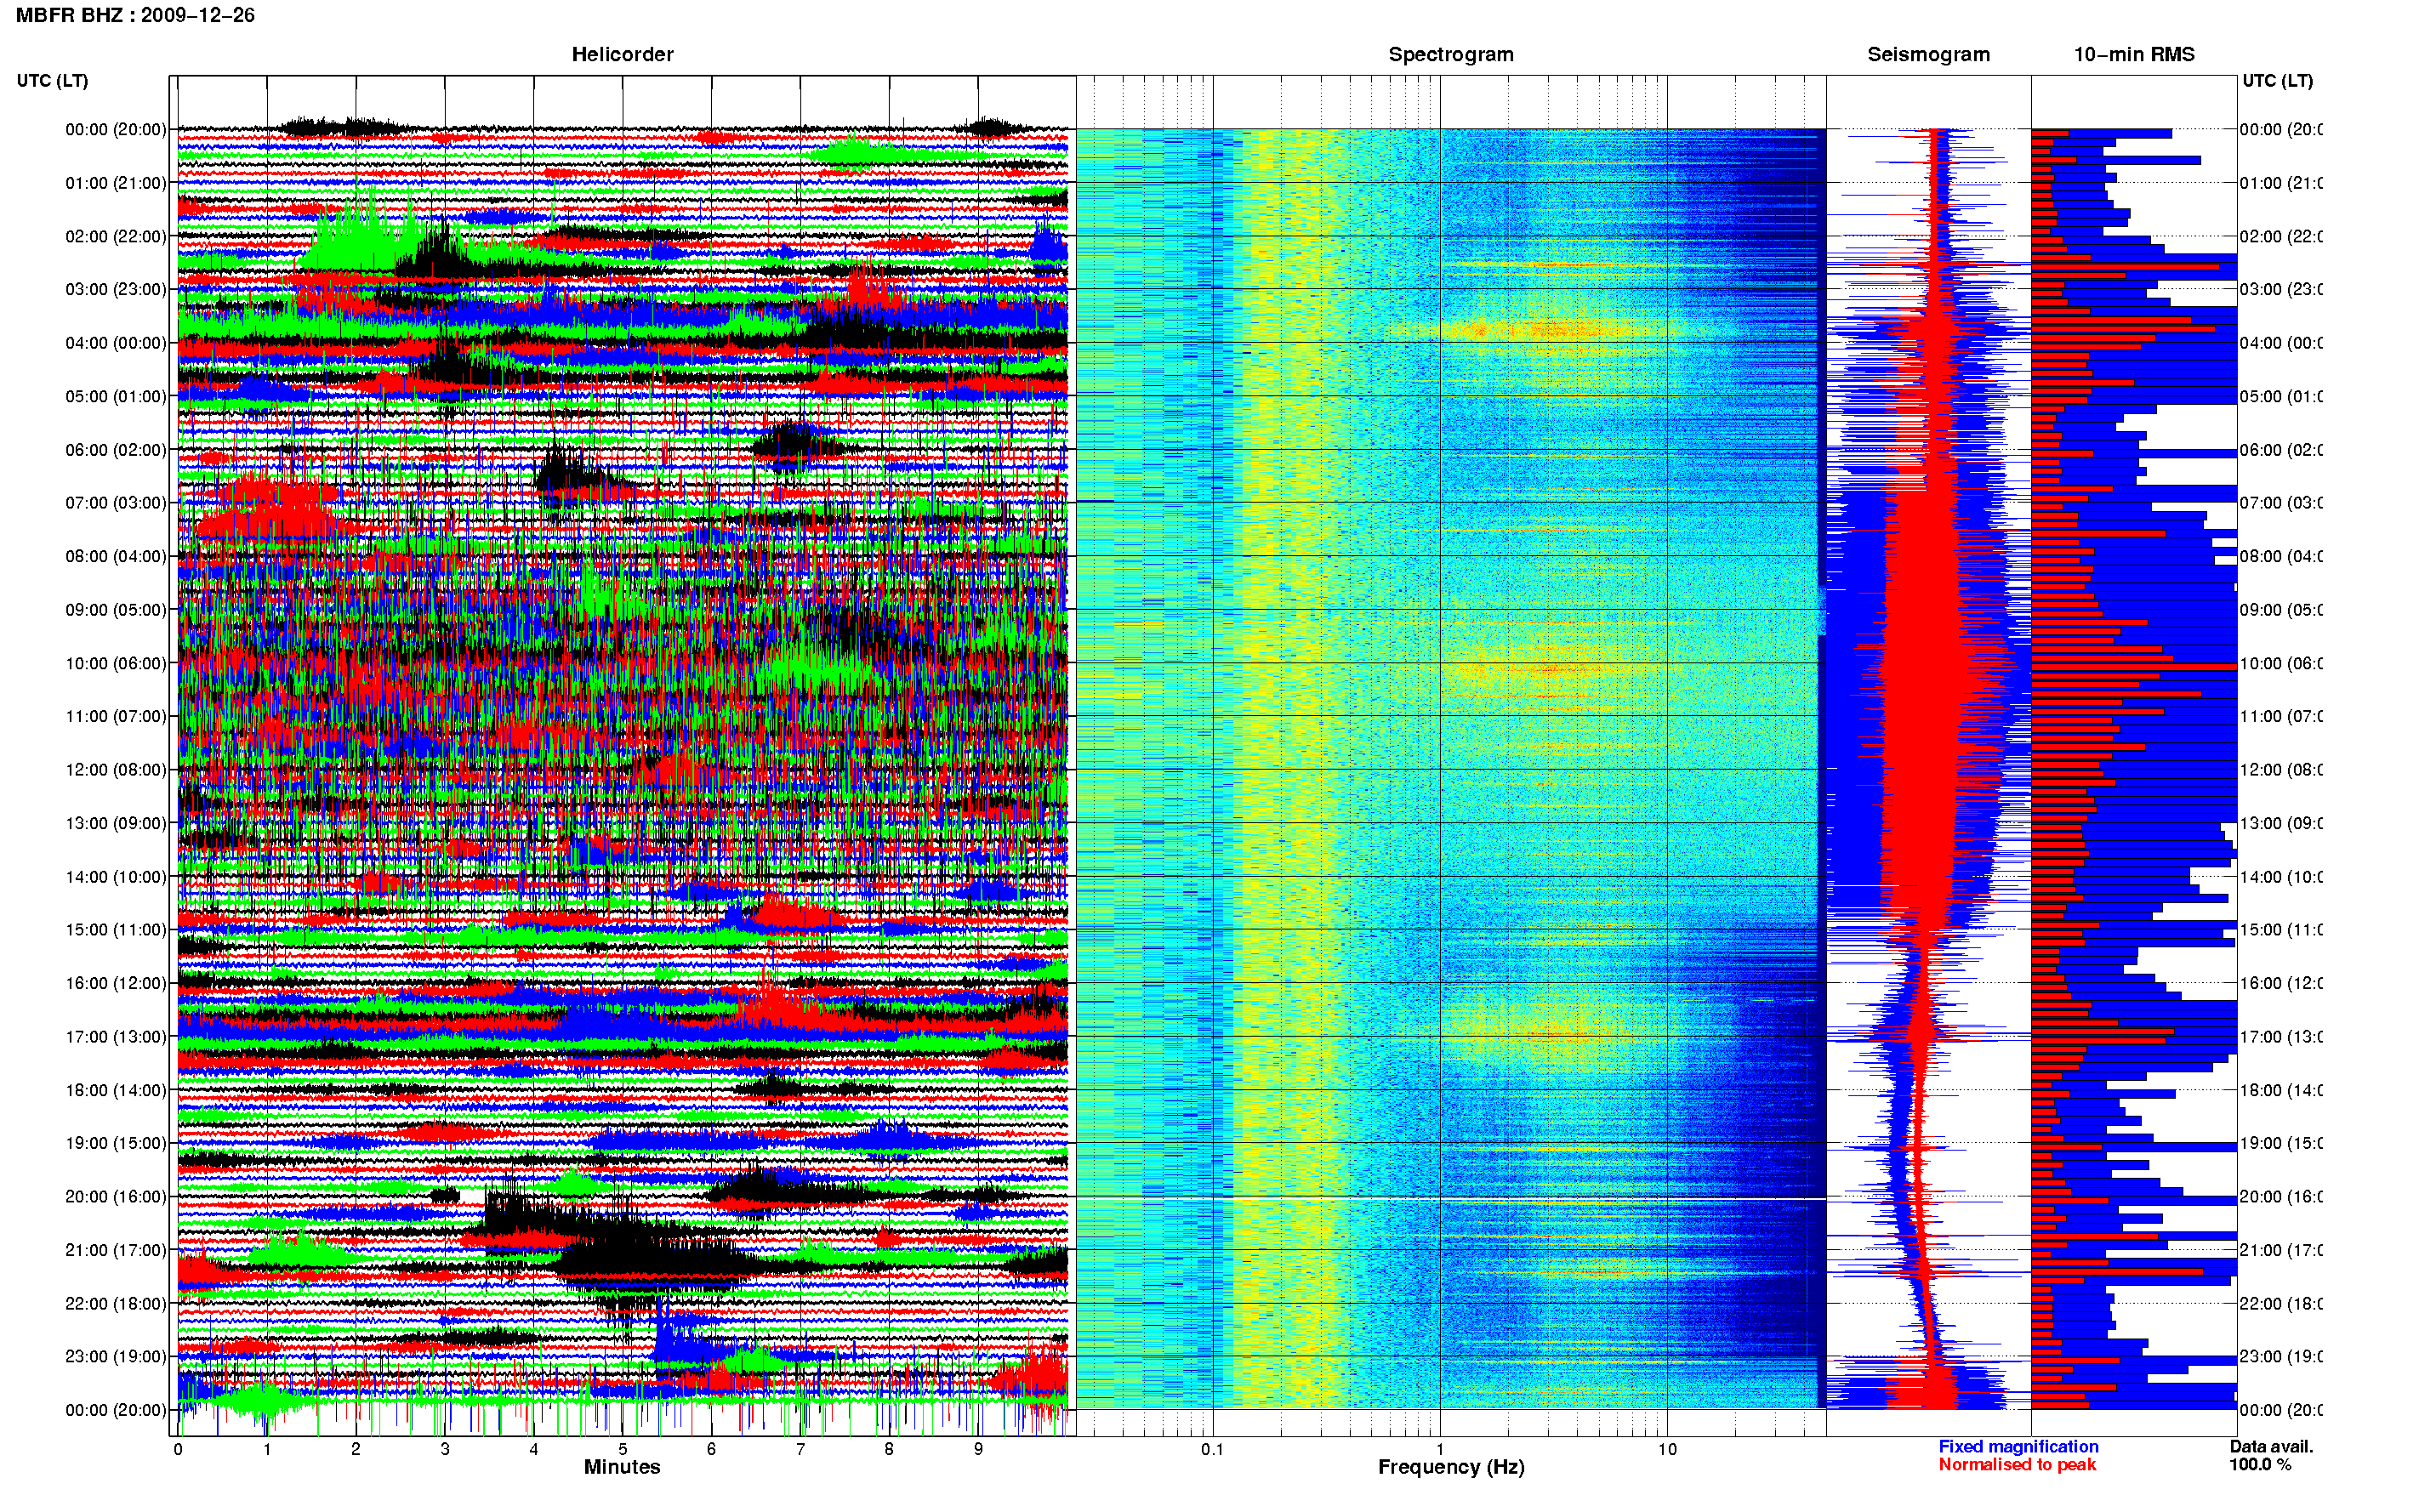Click the '07:00 (03:00)' helicorder time label
This screenshot has width=2419, height=1512.
coord(115,502)
